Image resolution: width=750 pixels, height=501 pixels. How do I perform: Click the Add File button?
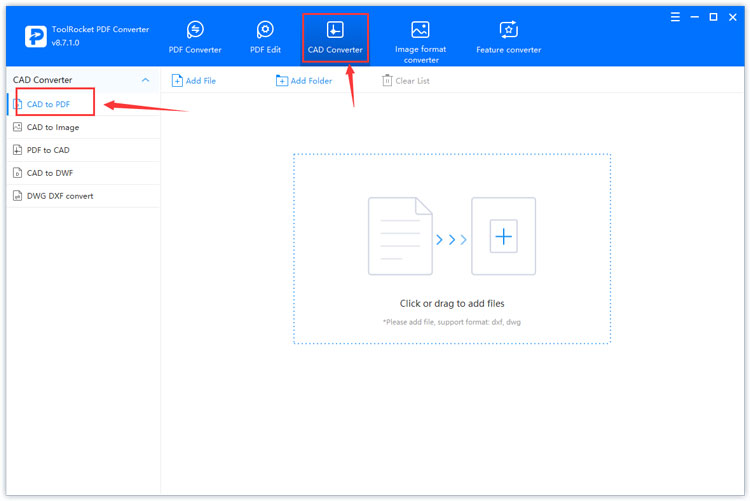pos(194,80)
